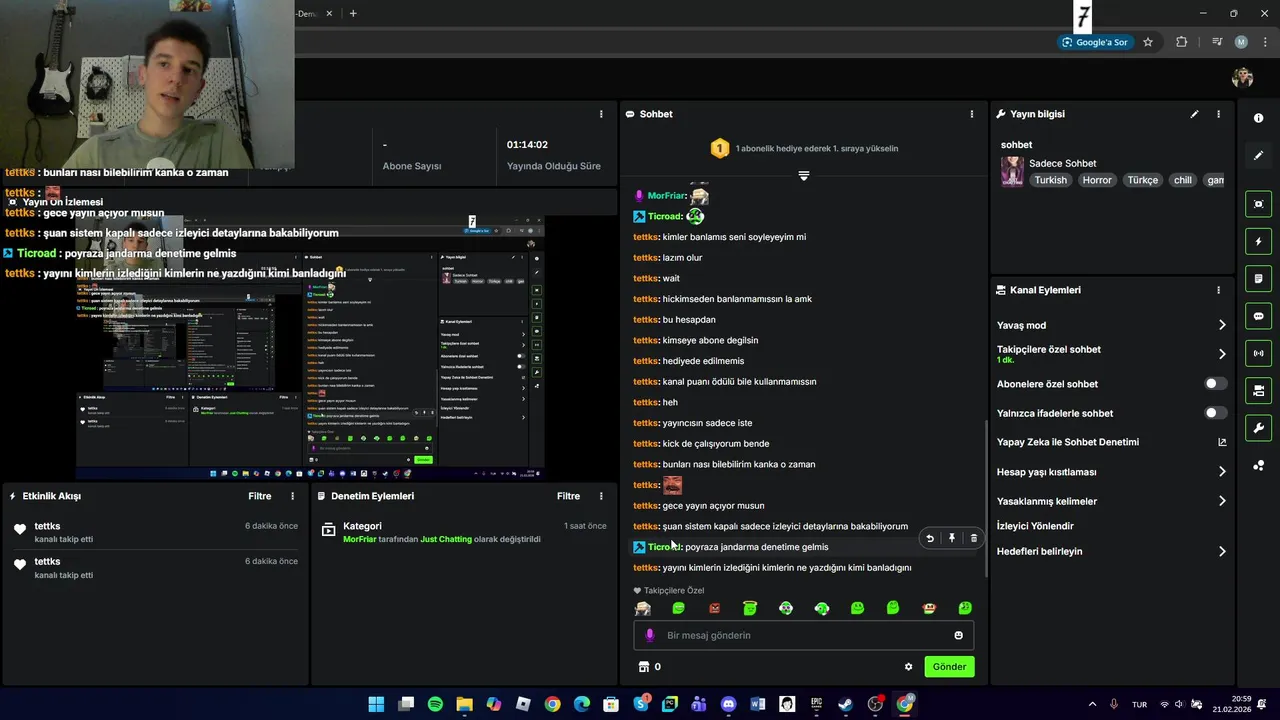Screen dimensions: 1280x720
Task: Open Etkinlik Akışı three-dot menu
Action: pyautogui.click(x=293, y=496)
